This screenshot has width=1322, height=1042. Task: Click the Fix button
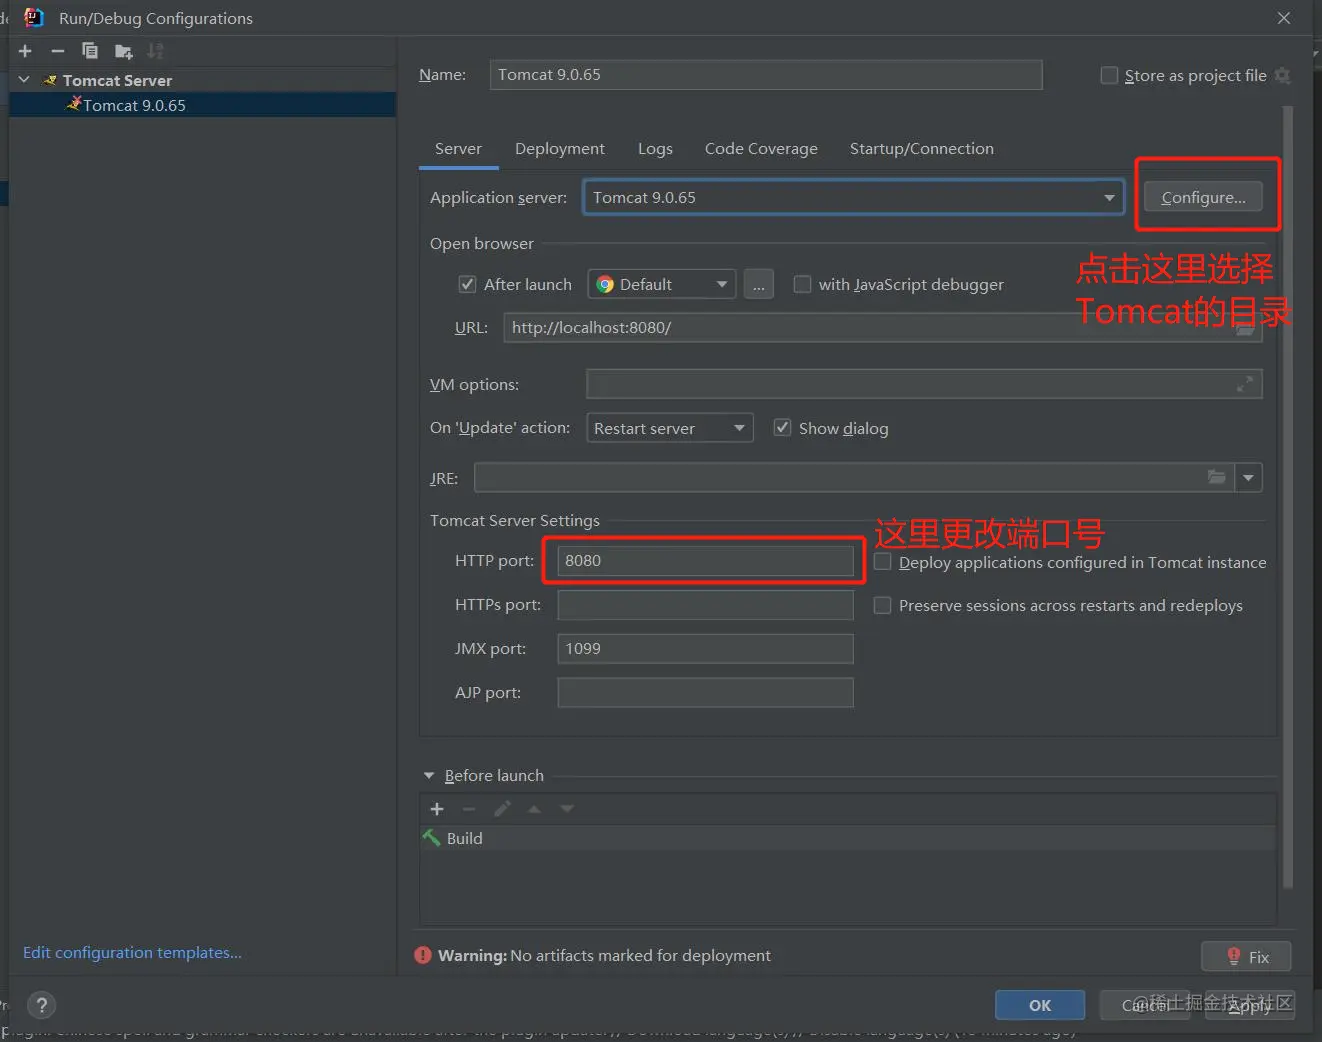[1246, 957]
